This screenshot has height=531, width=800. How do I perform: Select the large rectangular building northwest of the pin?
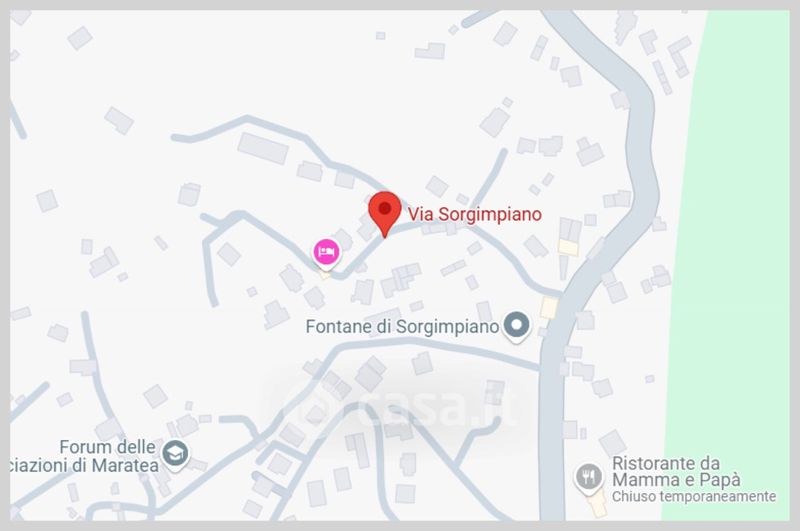[263, 148]
